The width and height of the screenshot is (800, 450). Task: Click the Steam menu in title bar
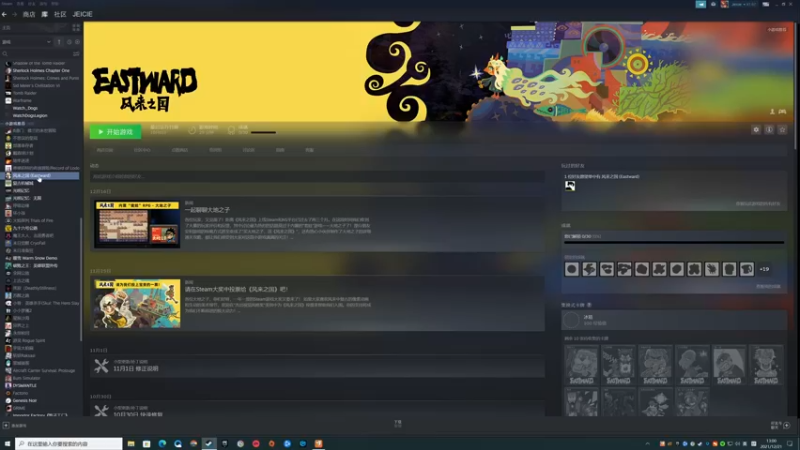tap(7, 4)
